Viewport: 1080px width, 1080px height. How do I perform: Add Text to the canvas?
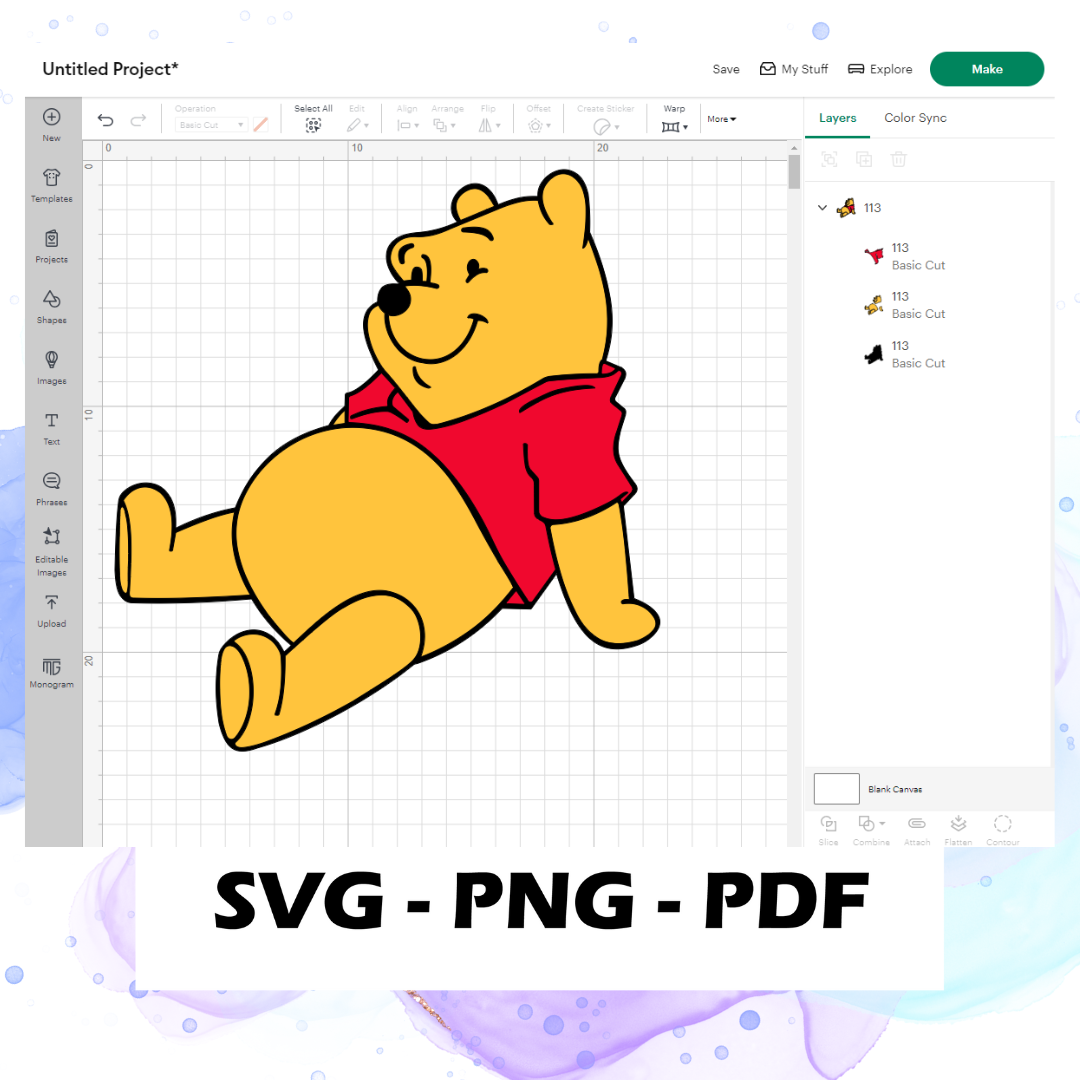[x=52, y=428]
